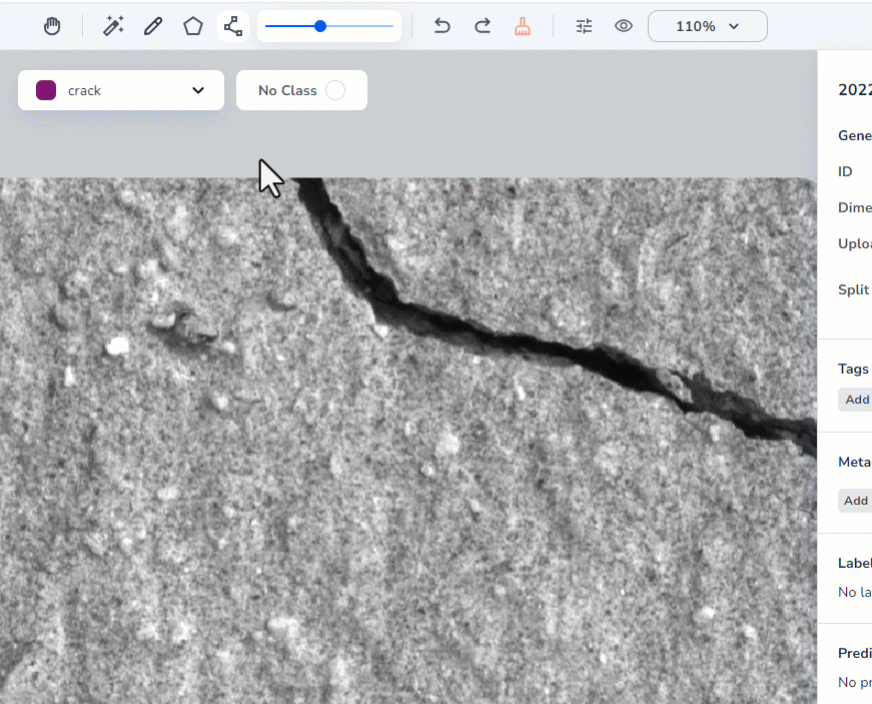
Task: Redo the last undone action
Action: tap(482, 26)
